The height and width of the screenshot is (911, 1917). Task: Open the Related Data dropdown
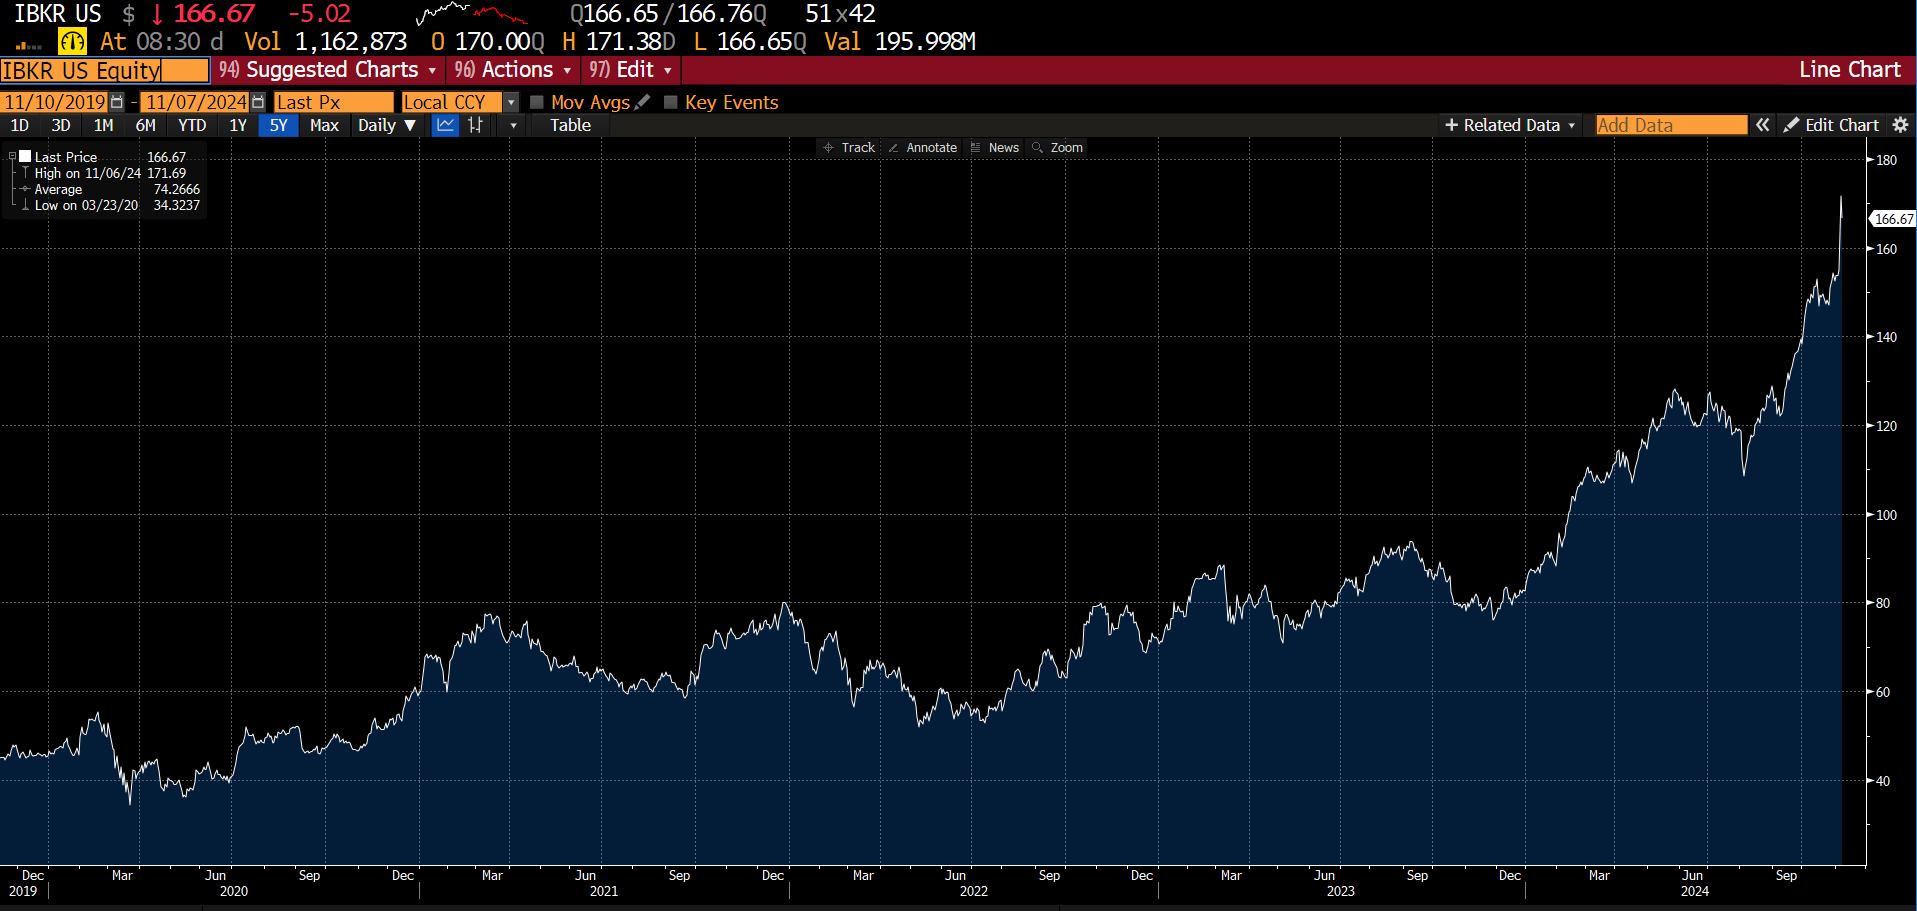[1510, 125]
